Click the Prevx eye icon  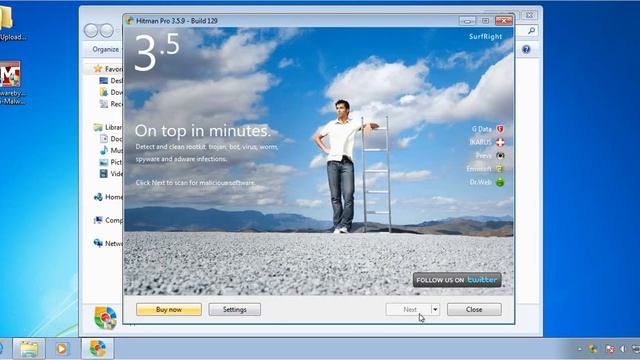[500, 156]
